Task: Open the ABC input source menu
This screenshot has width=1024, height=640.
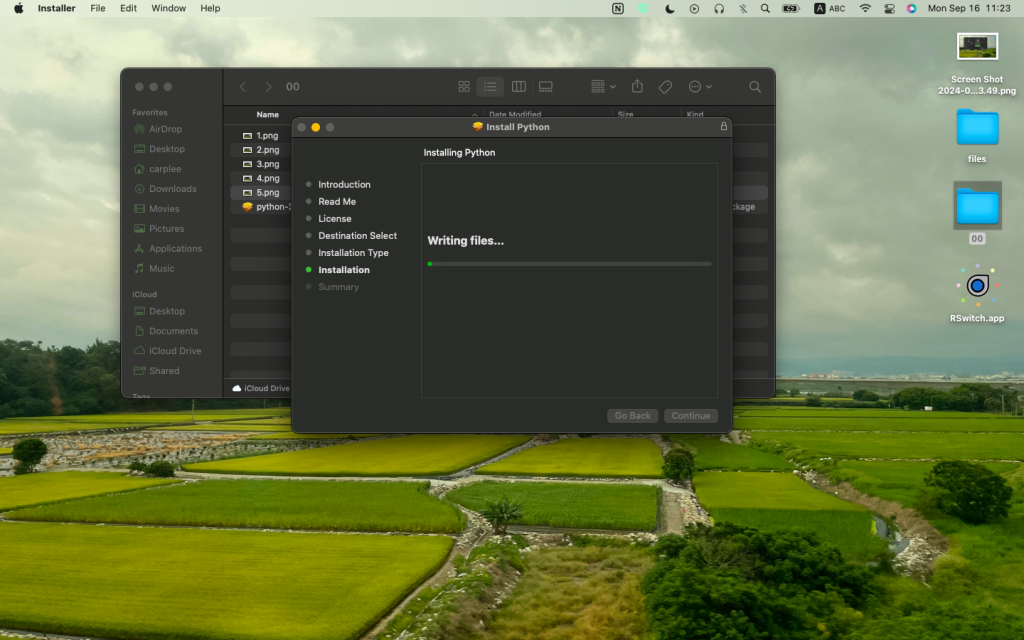Action: [829, 8]
